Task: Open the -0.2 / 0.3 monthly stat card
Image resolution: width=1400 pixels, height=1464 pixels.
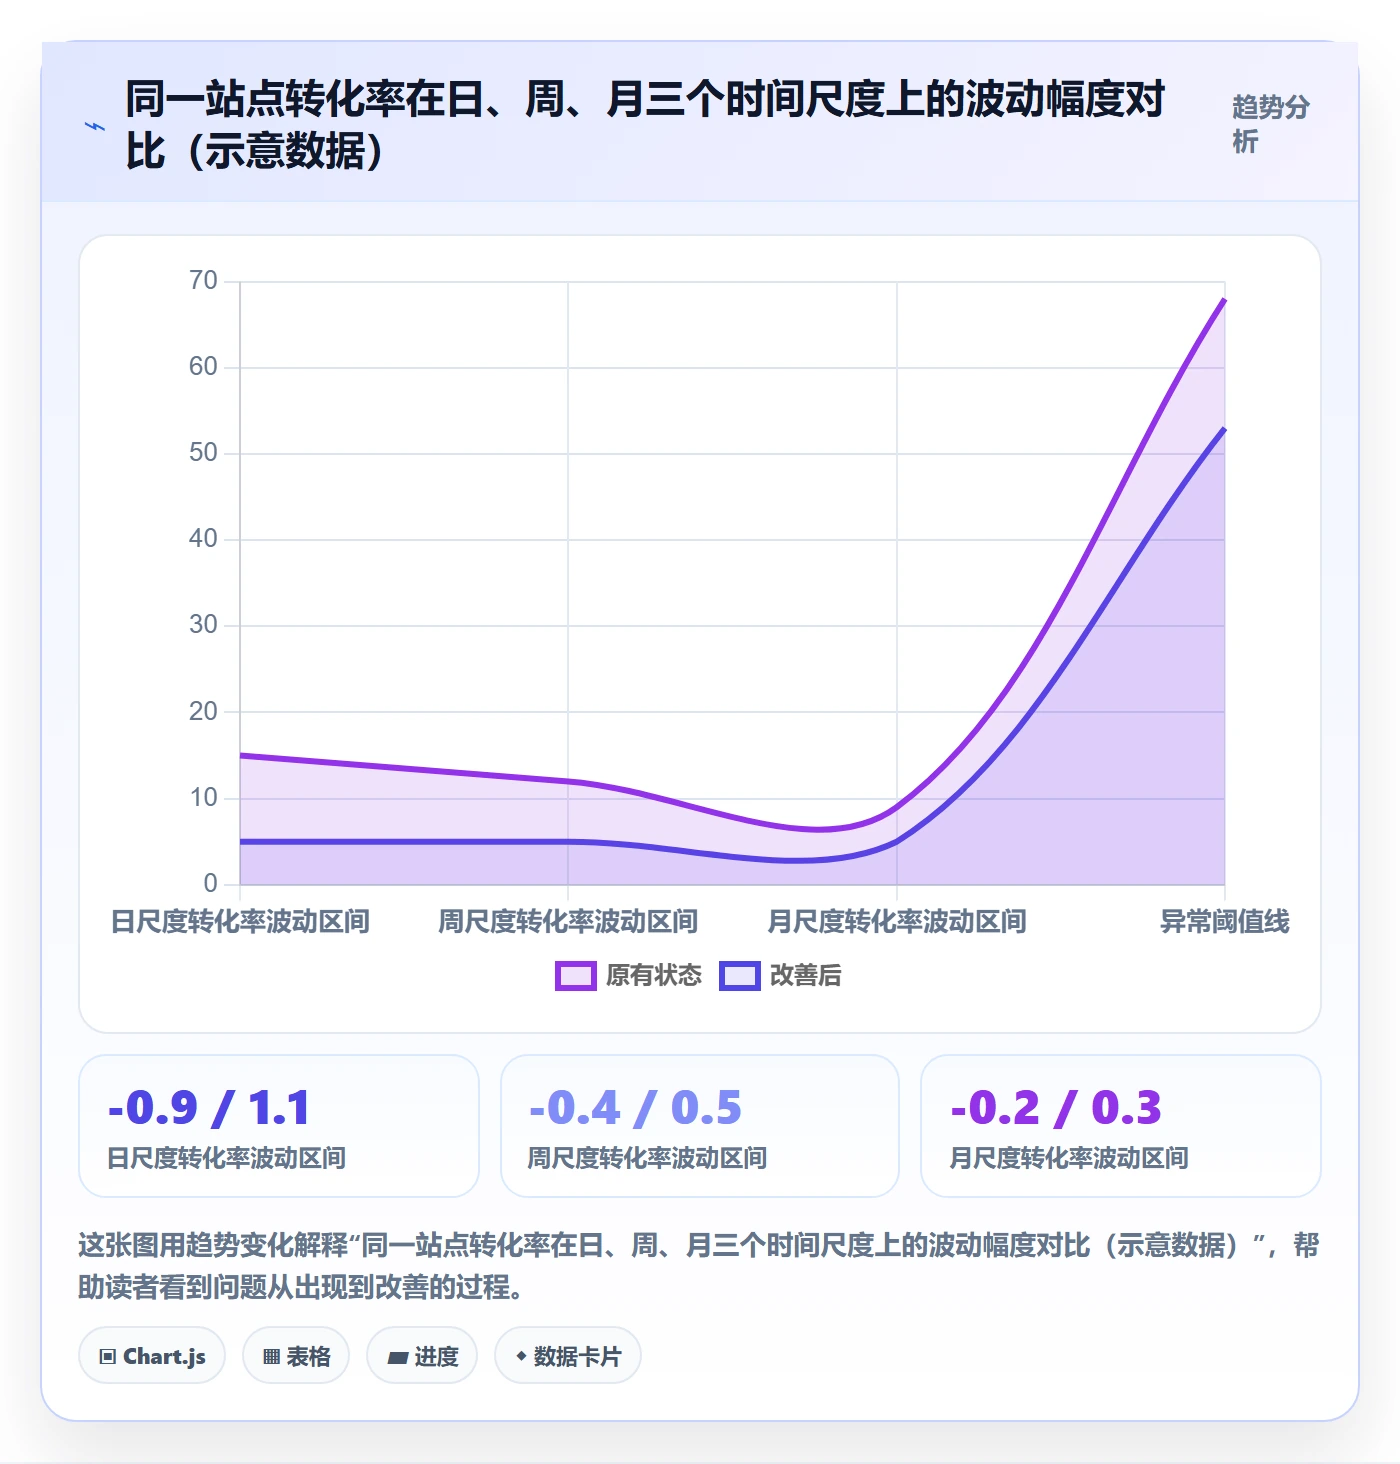Action: point(1121,1126)
